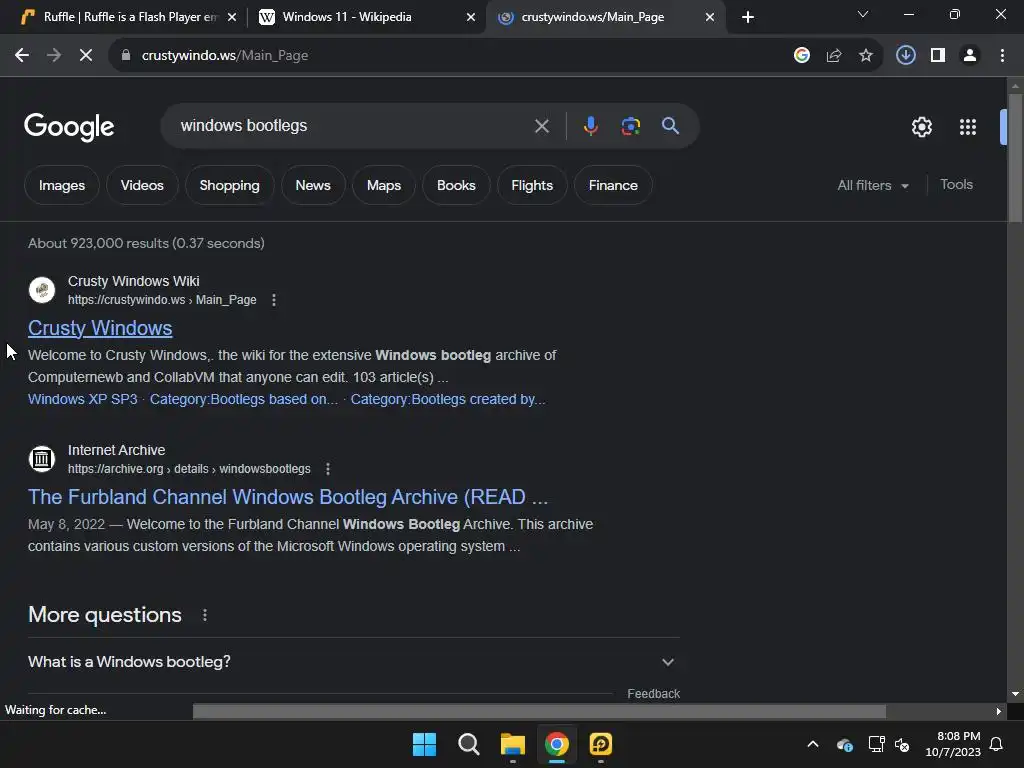The width and height of the screenshot is (1024, 768).
Task: Submit search with the magnifying glass icon
Action: [x=670, y=125]
